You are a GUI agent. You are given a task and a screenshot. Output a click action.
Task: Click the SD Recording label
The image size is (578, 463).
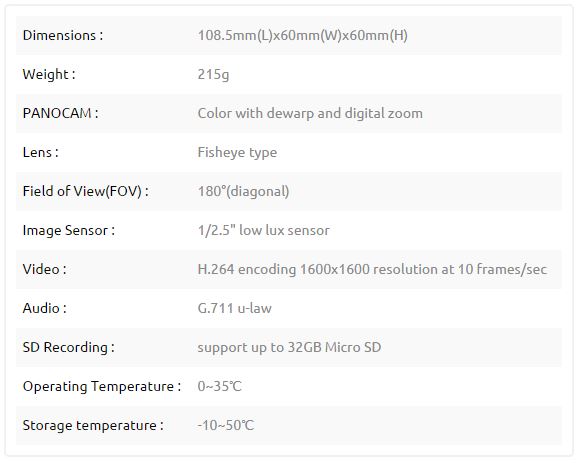pos(69,347)
